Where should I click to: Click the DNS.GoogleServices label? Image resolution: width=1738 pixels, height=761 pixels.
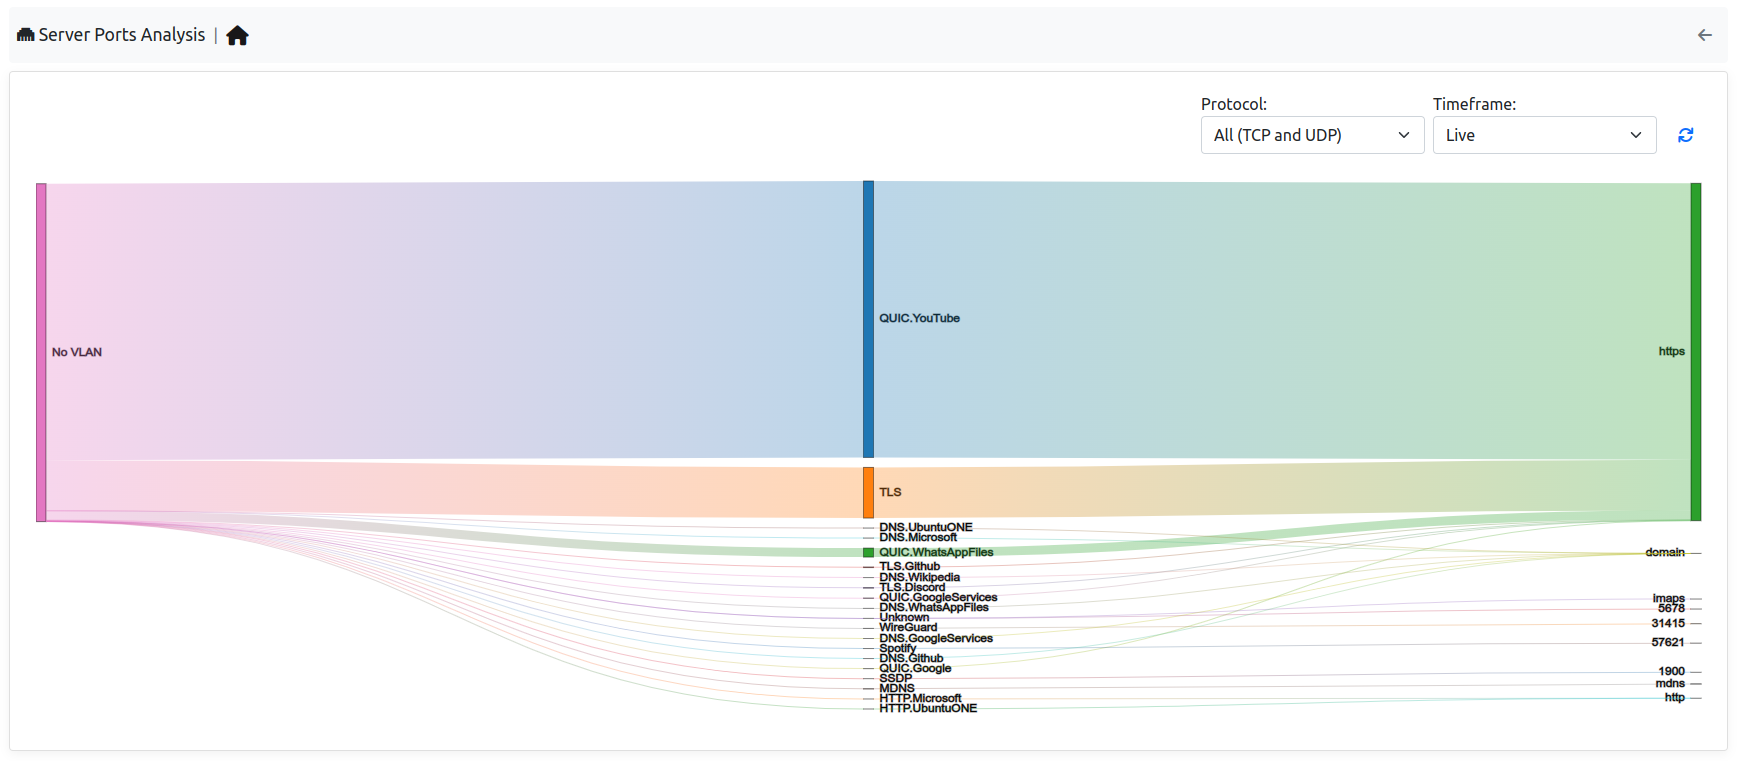[x=936, y=638]
